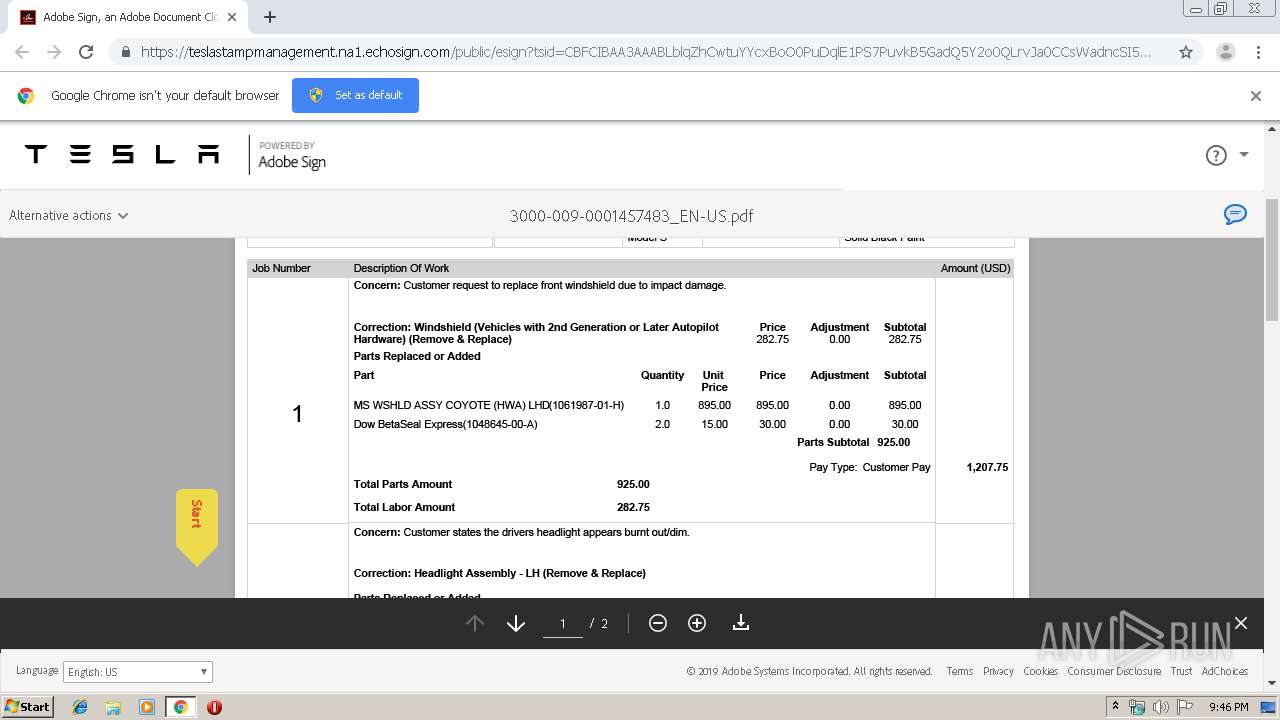The width and height of the screenshot is (1280, 720).
Task: Click the document file name title
Action: click(x=631, y=216)
